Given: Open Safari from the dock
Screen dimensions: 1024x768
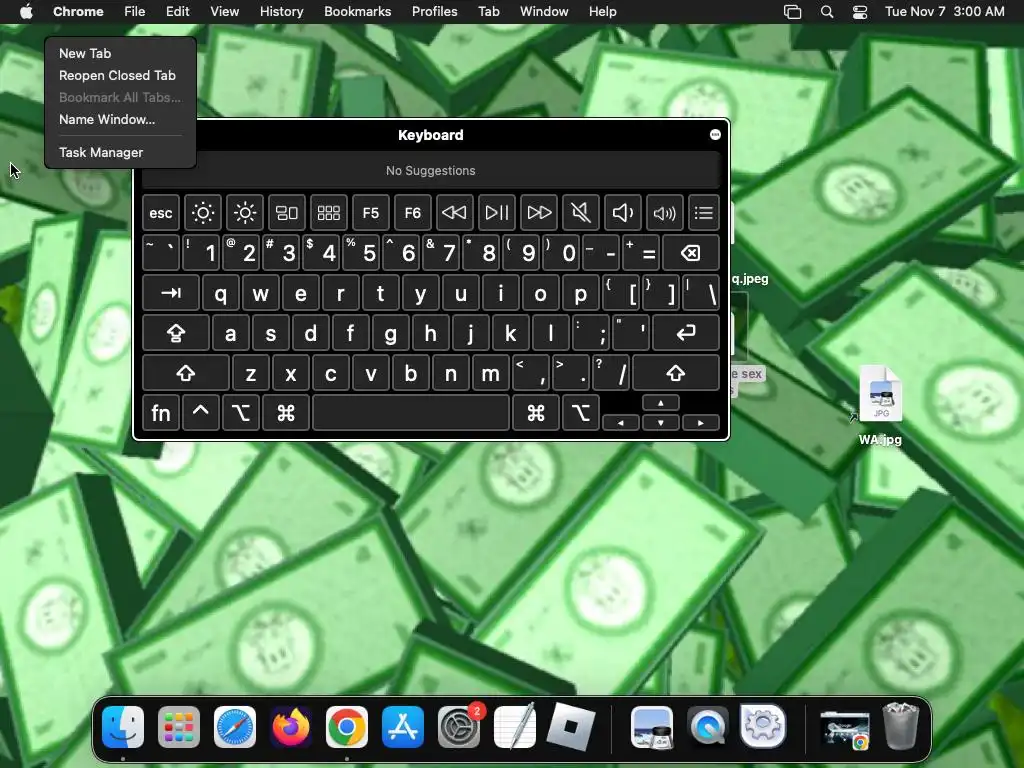Looking at the screenshot, I should [x=235, y=727].
